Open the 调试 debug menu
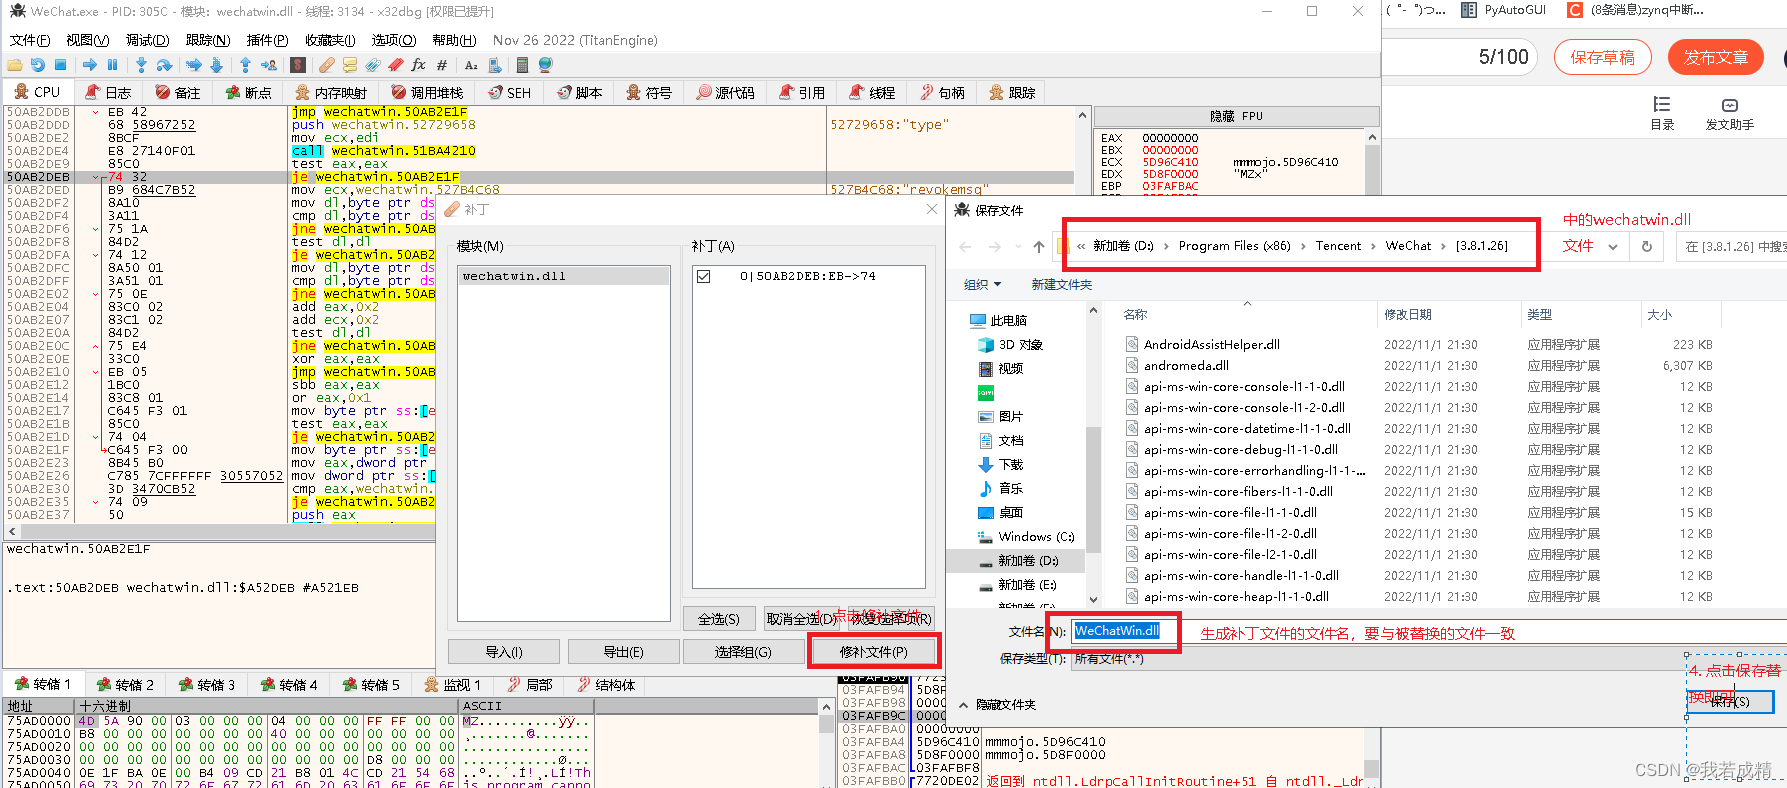The height and width of the screenshot is (788, 1787). click(x=147, y=40)
